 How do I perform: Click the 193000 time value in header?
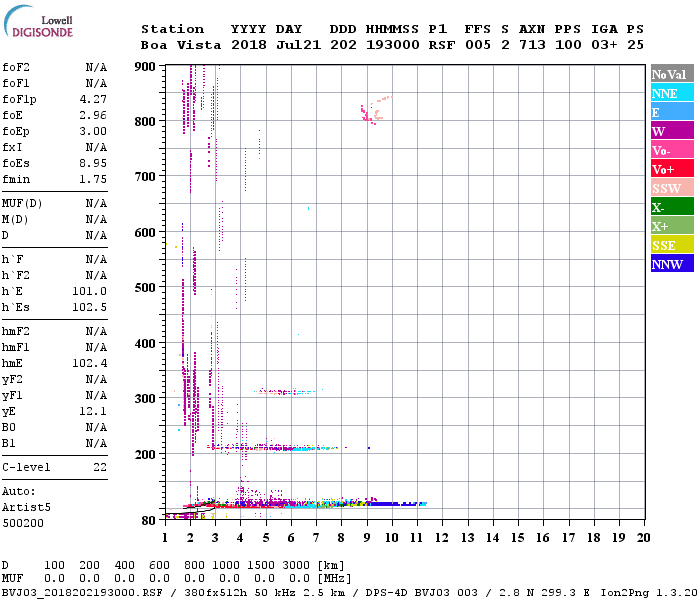pyautogui.click(x=393, y=45)
